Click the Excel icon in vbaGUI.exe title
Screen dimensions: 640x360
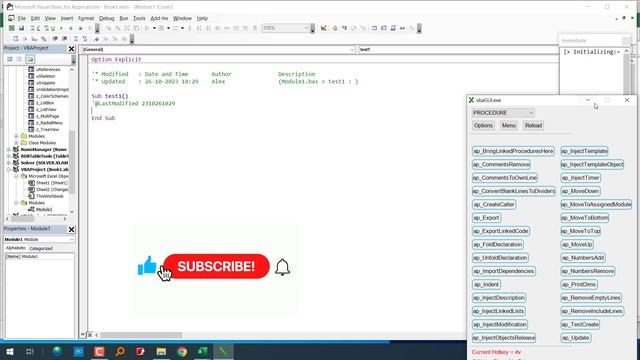(471, 100)
